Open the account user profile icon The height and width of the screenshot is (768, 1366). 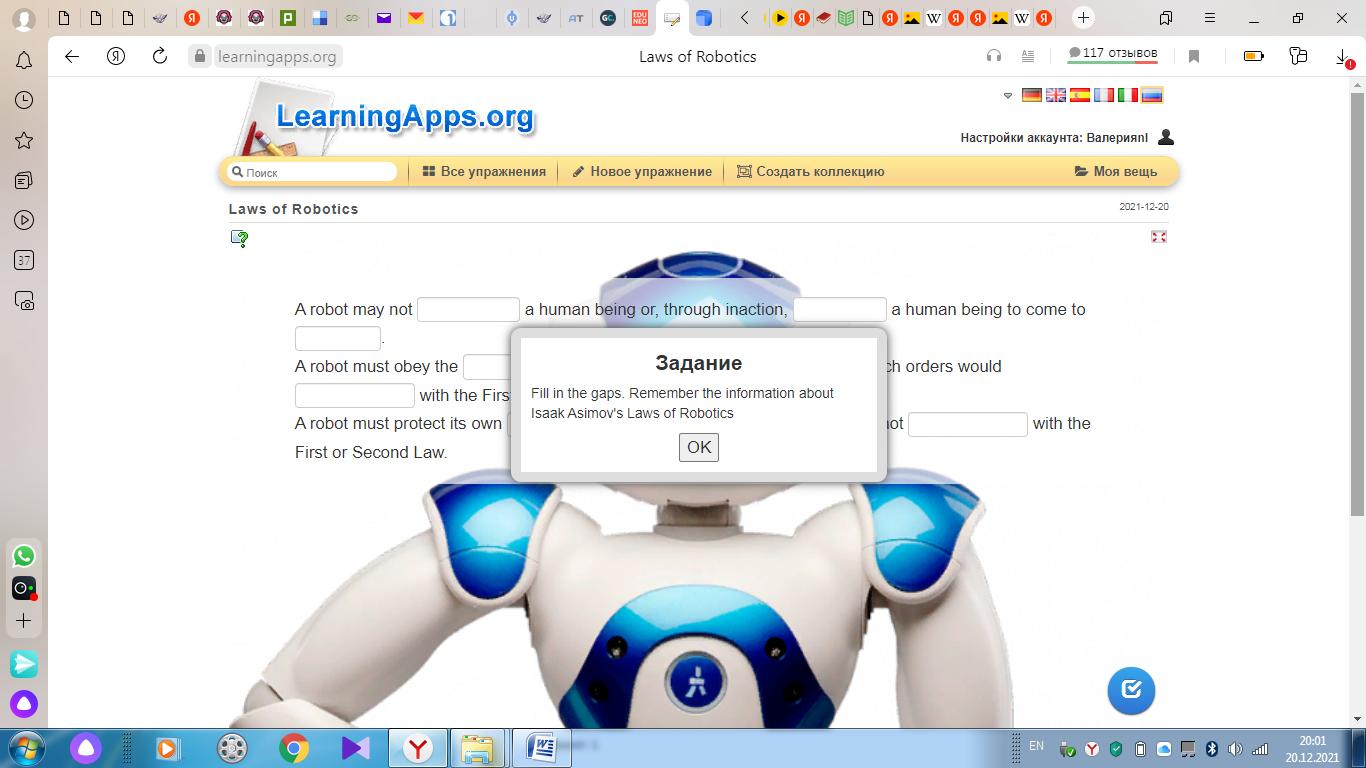coord(1165,138)
